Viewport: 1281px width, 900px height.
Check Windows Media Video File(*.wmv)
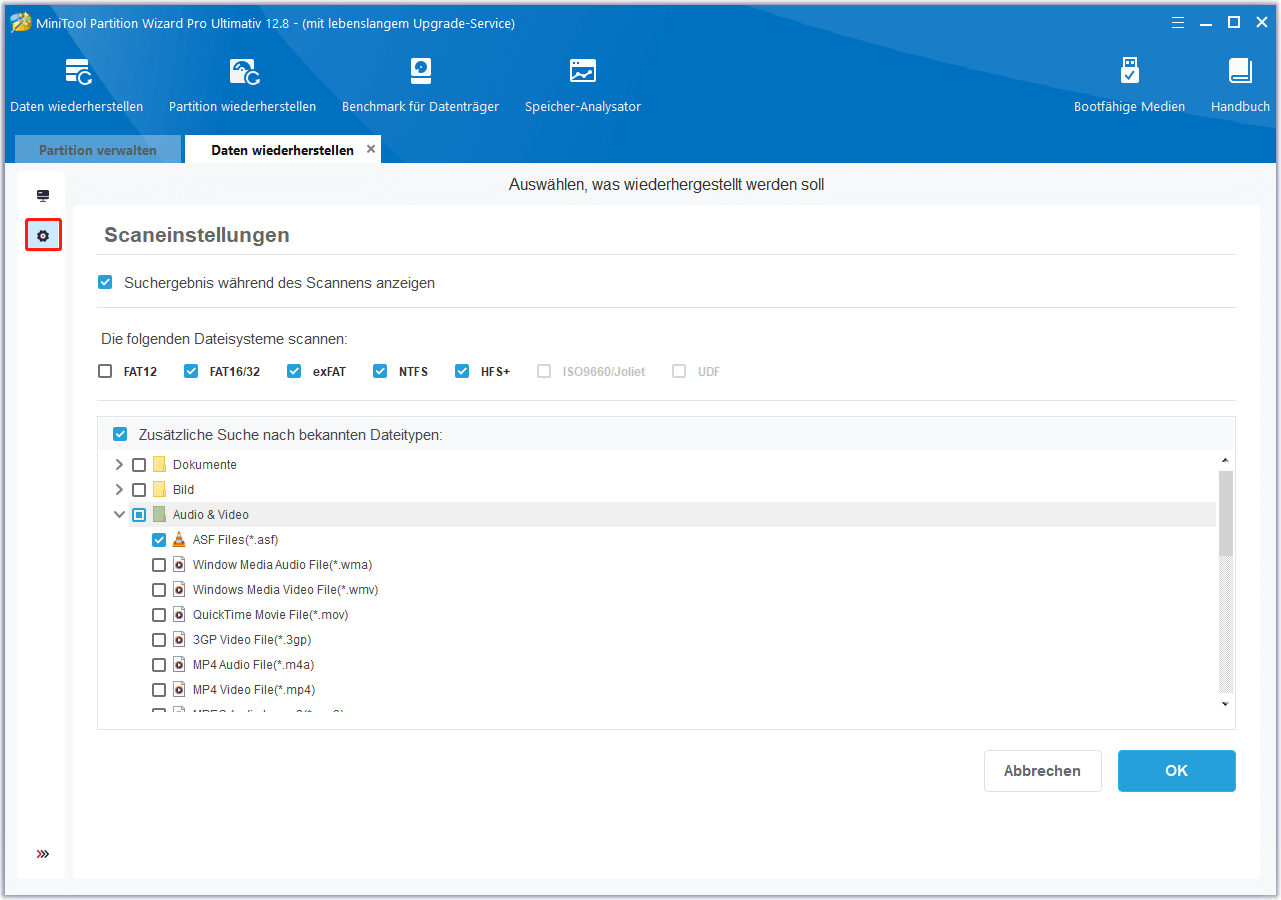tap(159, 590)
